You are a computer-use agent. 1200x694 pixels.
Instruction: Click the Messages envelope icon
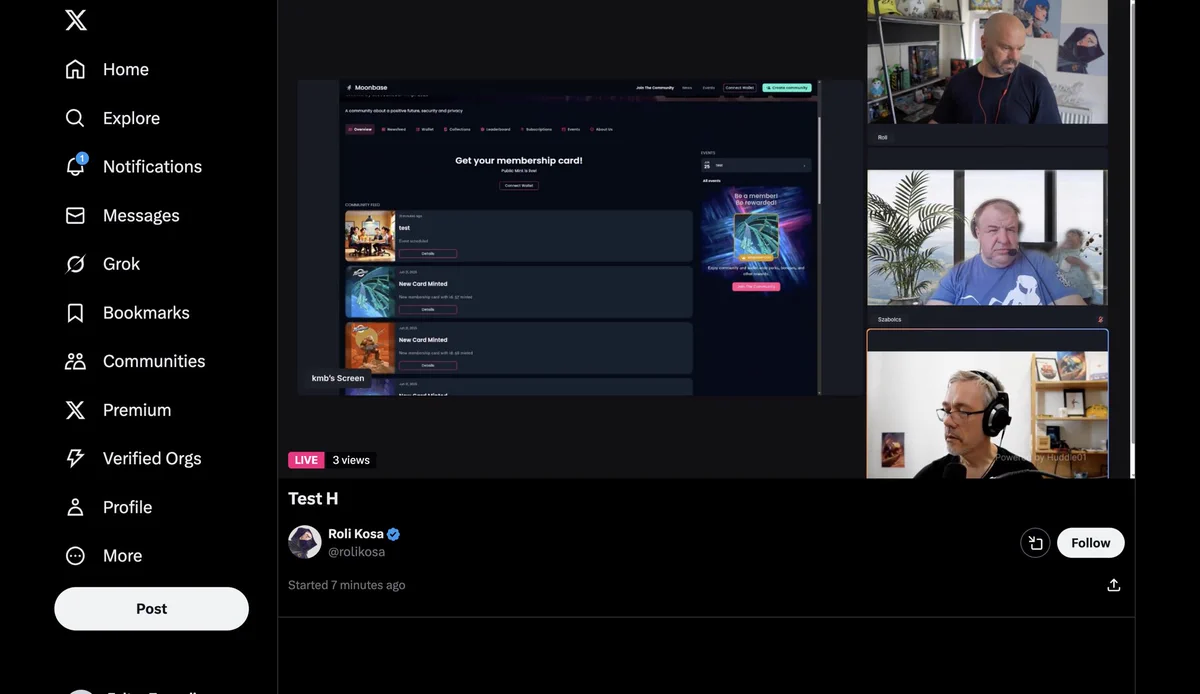click(x=75, y=215)
